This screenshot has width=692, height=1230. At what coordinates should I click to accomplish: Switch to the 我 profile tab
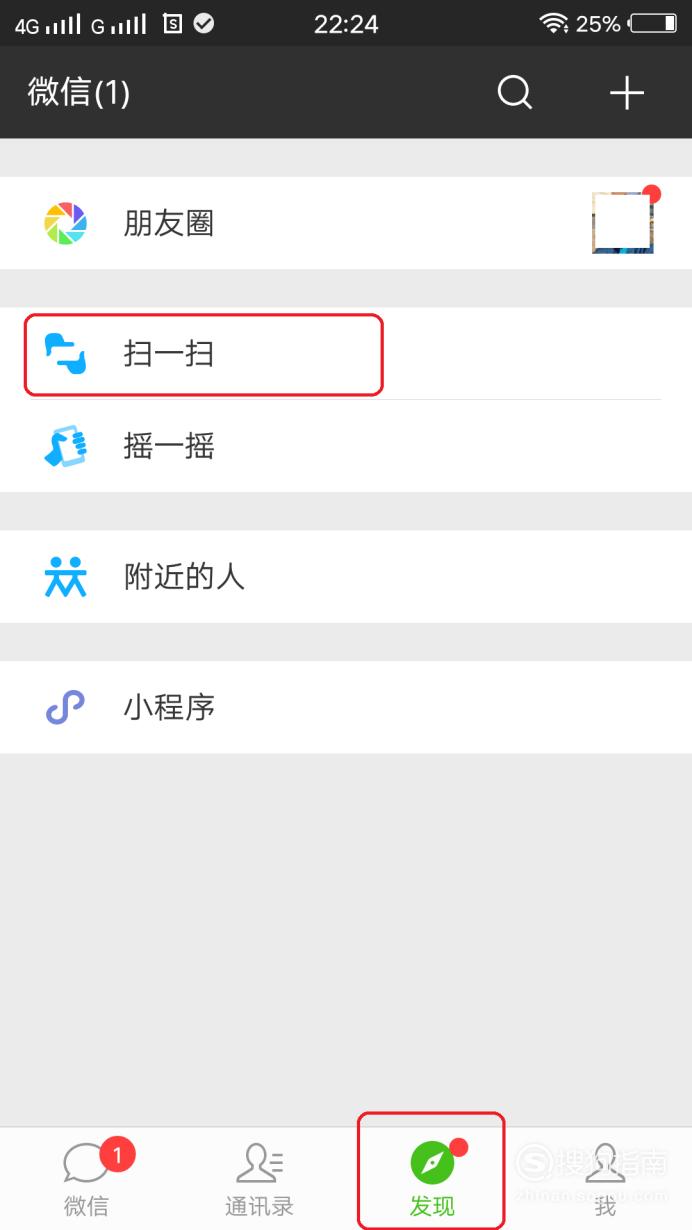(x=605, y=1179)
